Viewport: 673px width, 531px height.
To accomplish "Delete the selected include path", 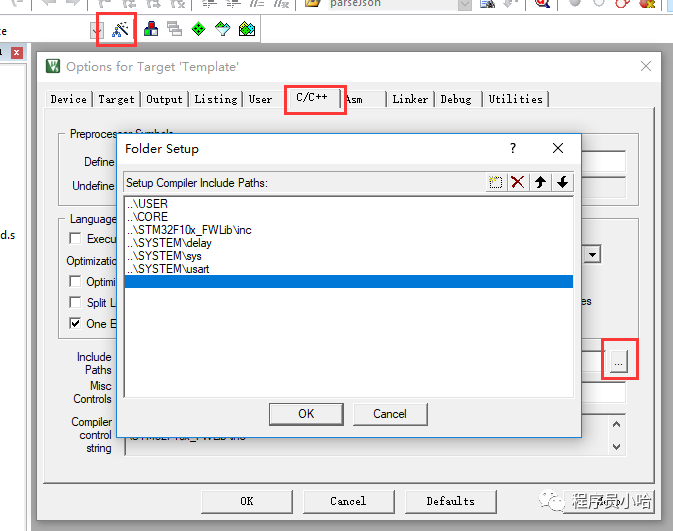I will click(517, 182).
